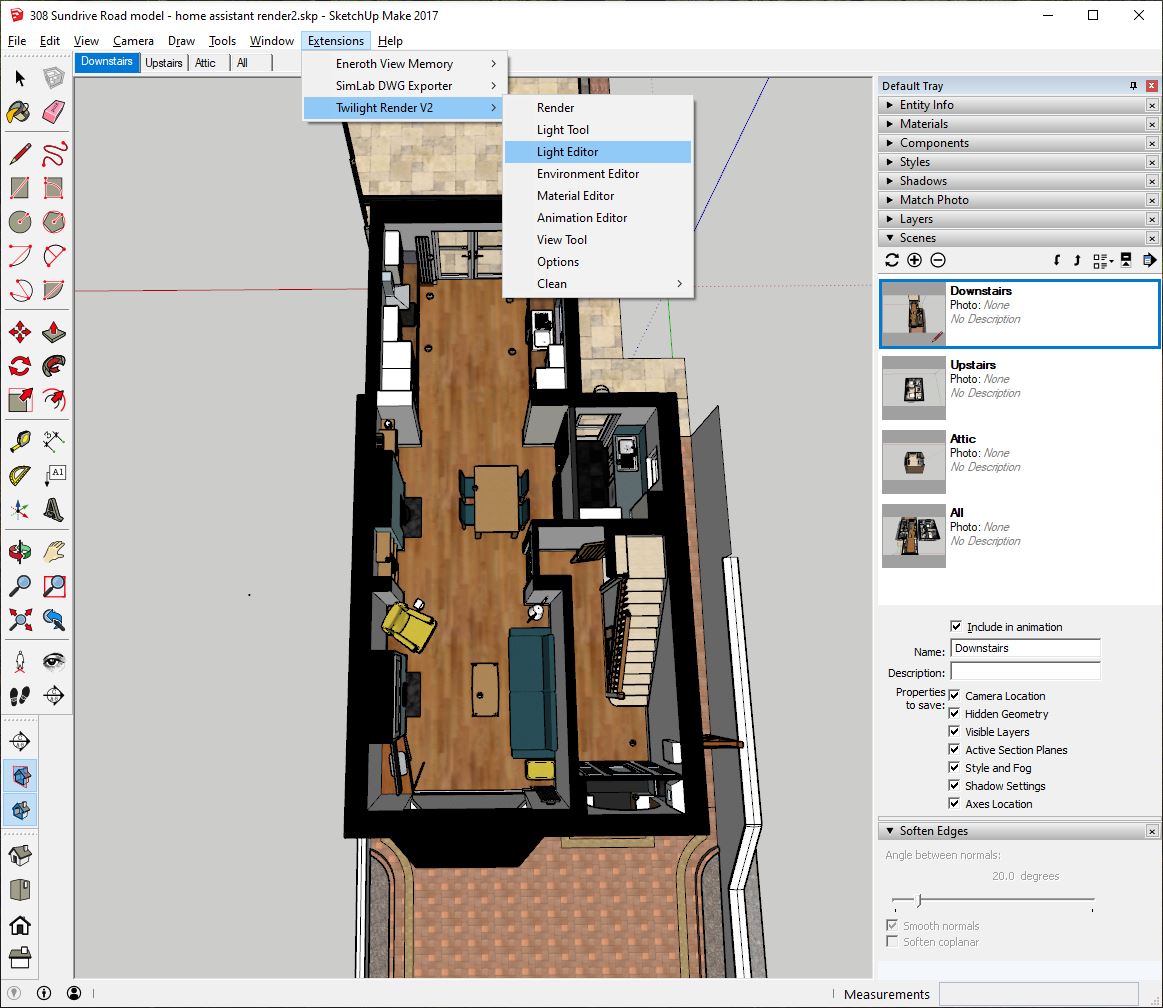1163x1008 pixels.
Task: Adjust the angle between normals slider
Action: coord(919,900)
